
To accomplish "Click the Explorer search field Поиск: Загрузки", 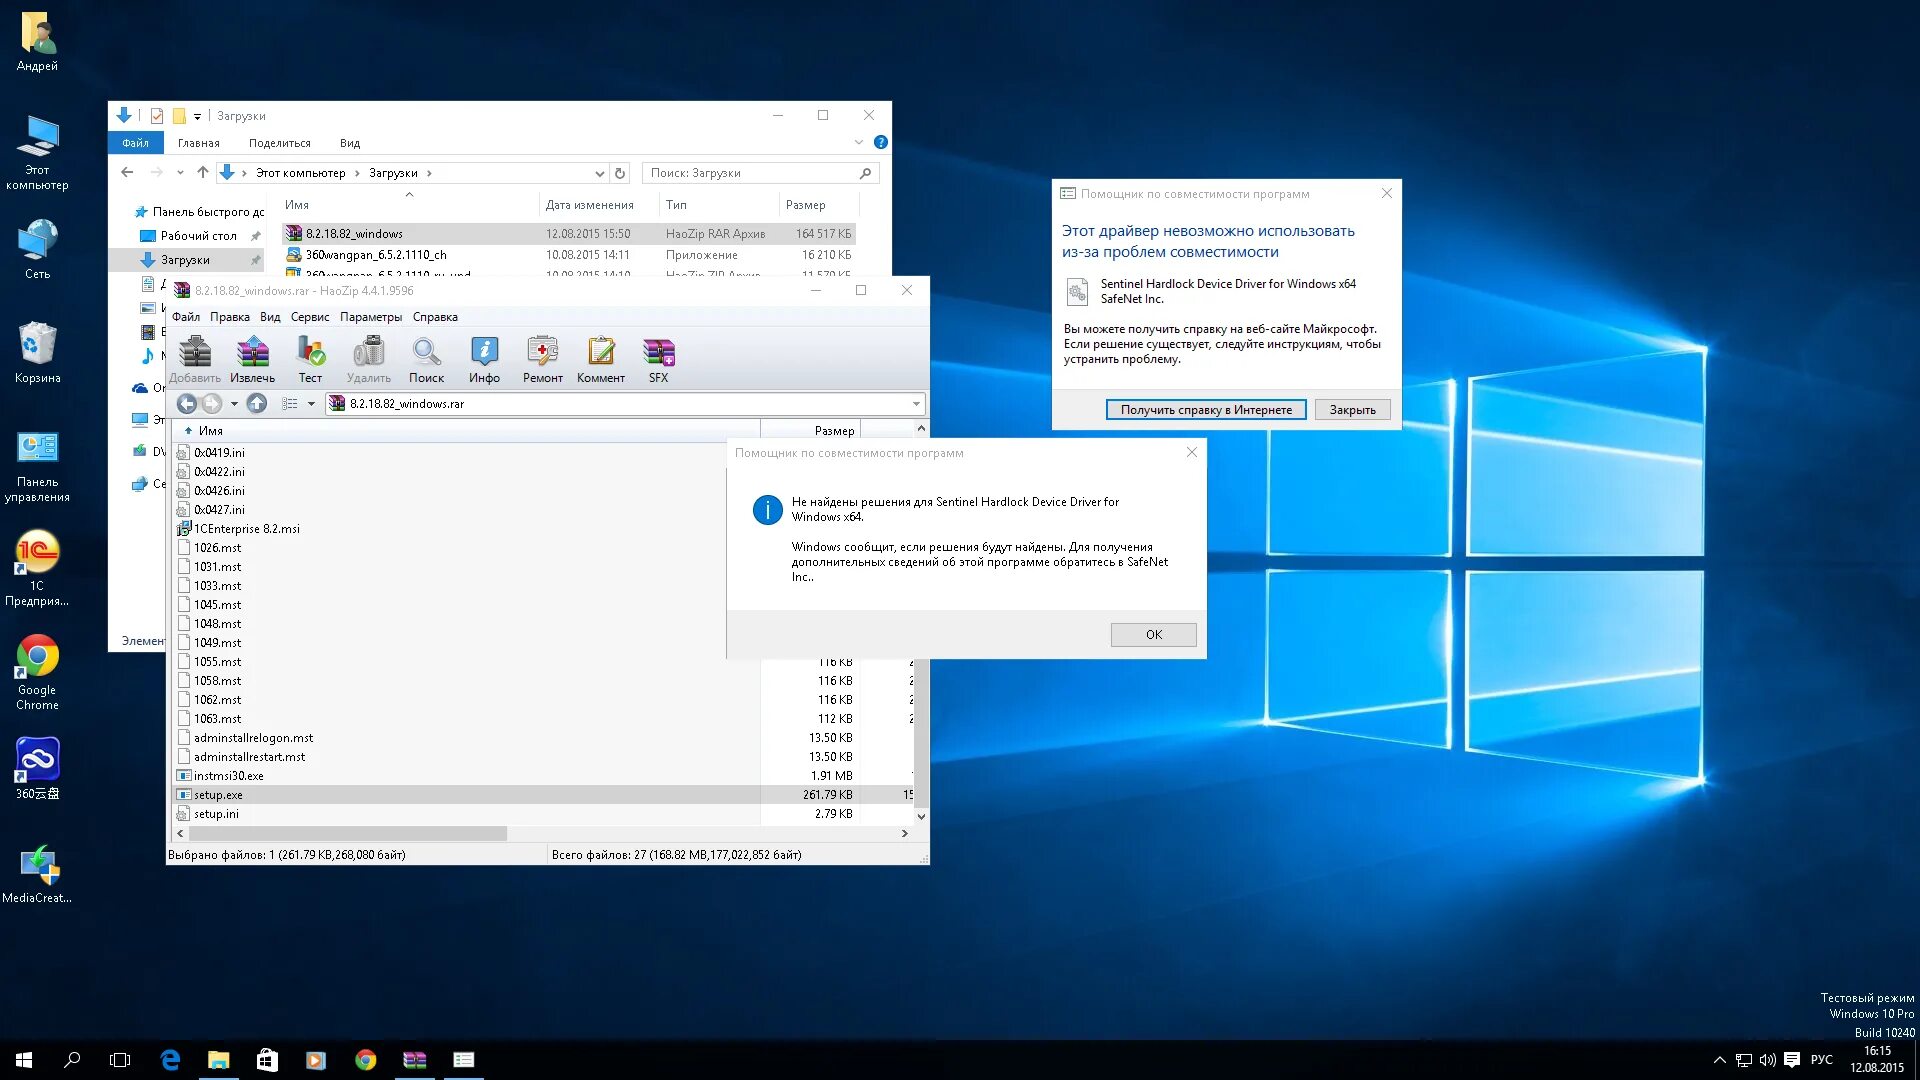I will [750, 173].
